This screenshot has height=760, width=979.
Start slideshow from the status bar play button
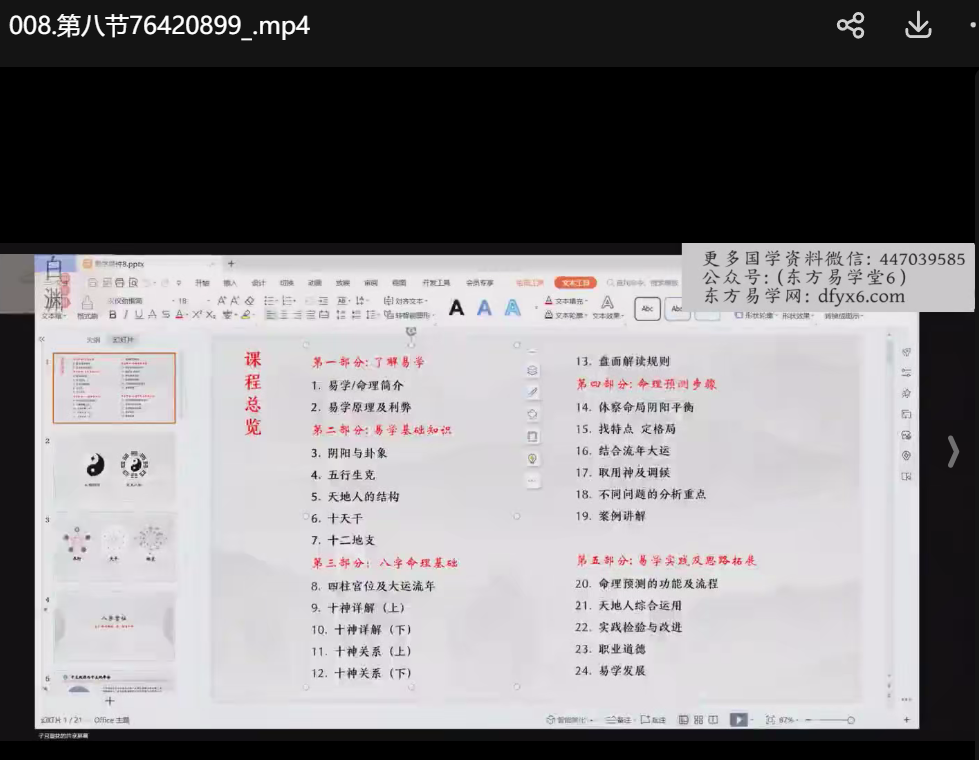pos(738,719)
